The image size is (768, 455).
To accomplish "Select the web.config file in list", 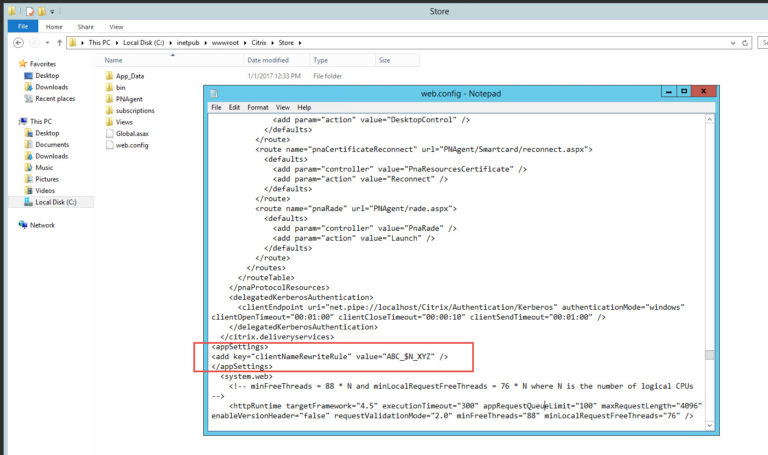I will (131, 145).
